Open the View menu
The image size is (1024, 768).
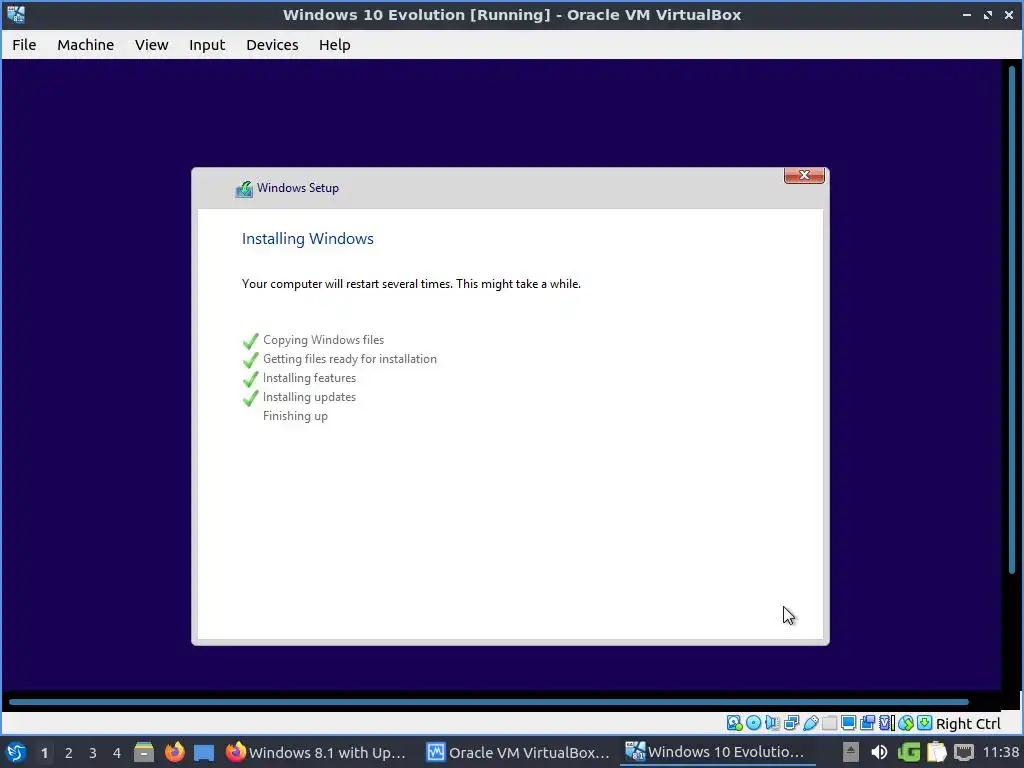point(152,44)
